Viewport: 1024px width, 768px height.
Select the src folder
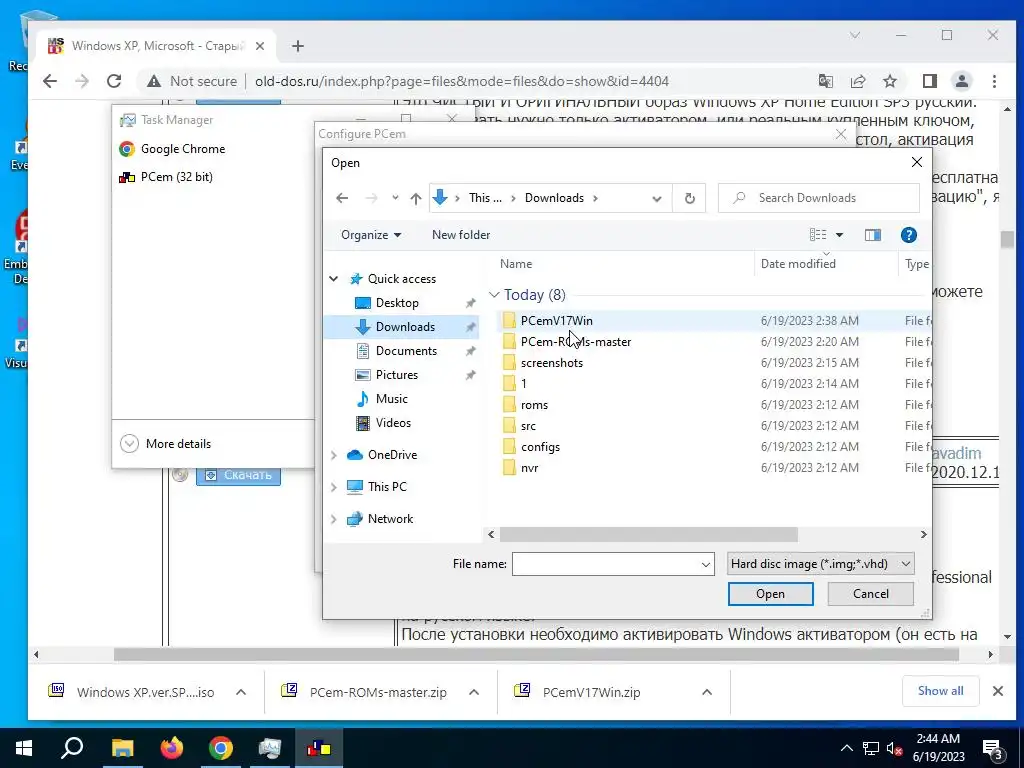tap(528, 426)
